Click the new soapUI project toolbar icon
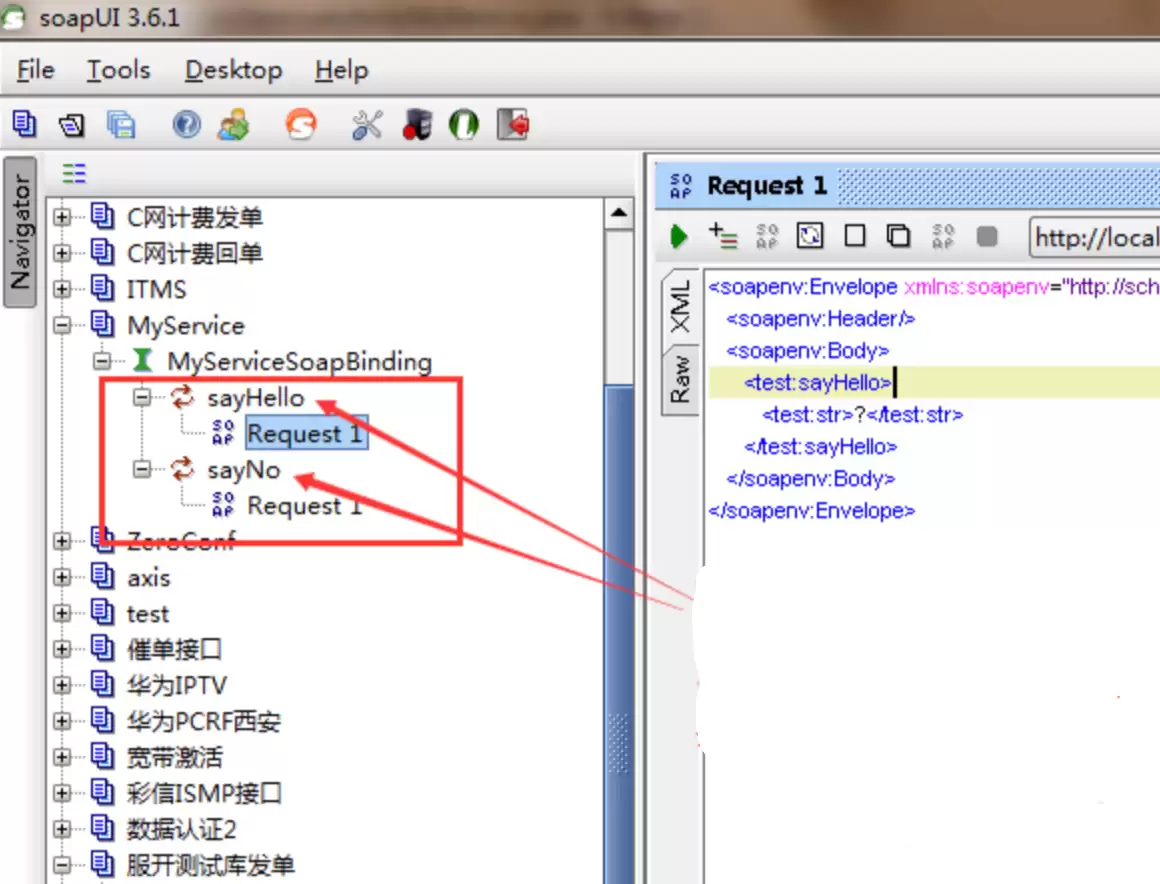Screen dimensions: 1160x884 point(24,124)
